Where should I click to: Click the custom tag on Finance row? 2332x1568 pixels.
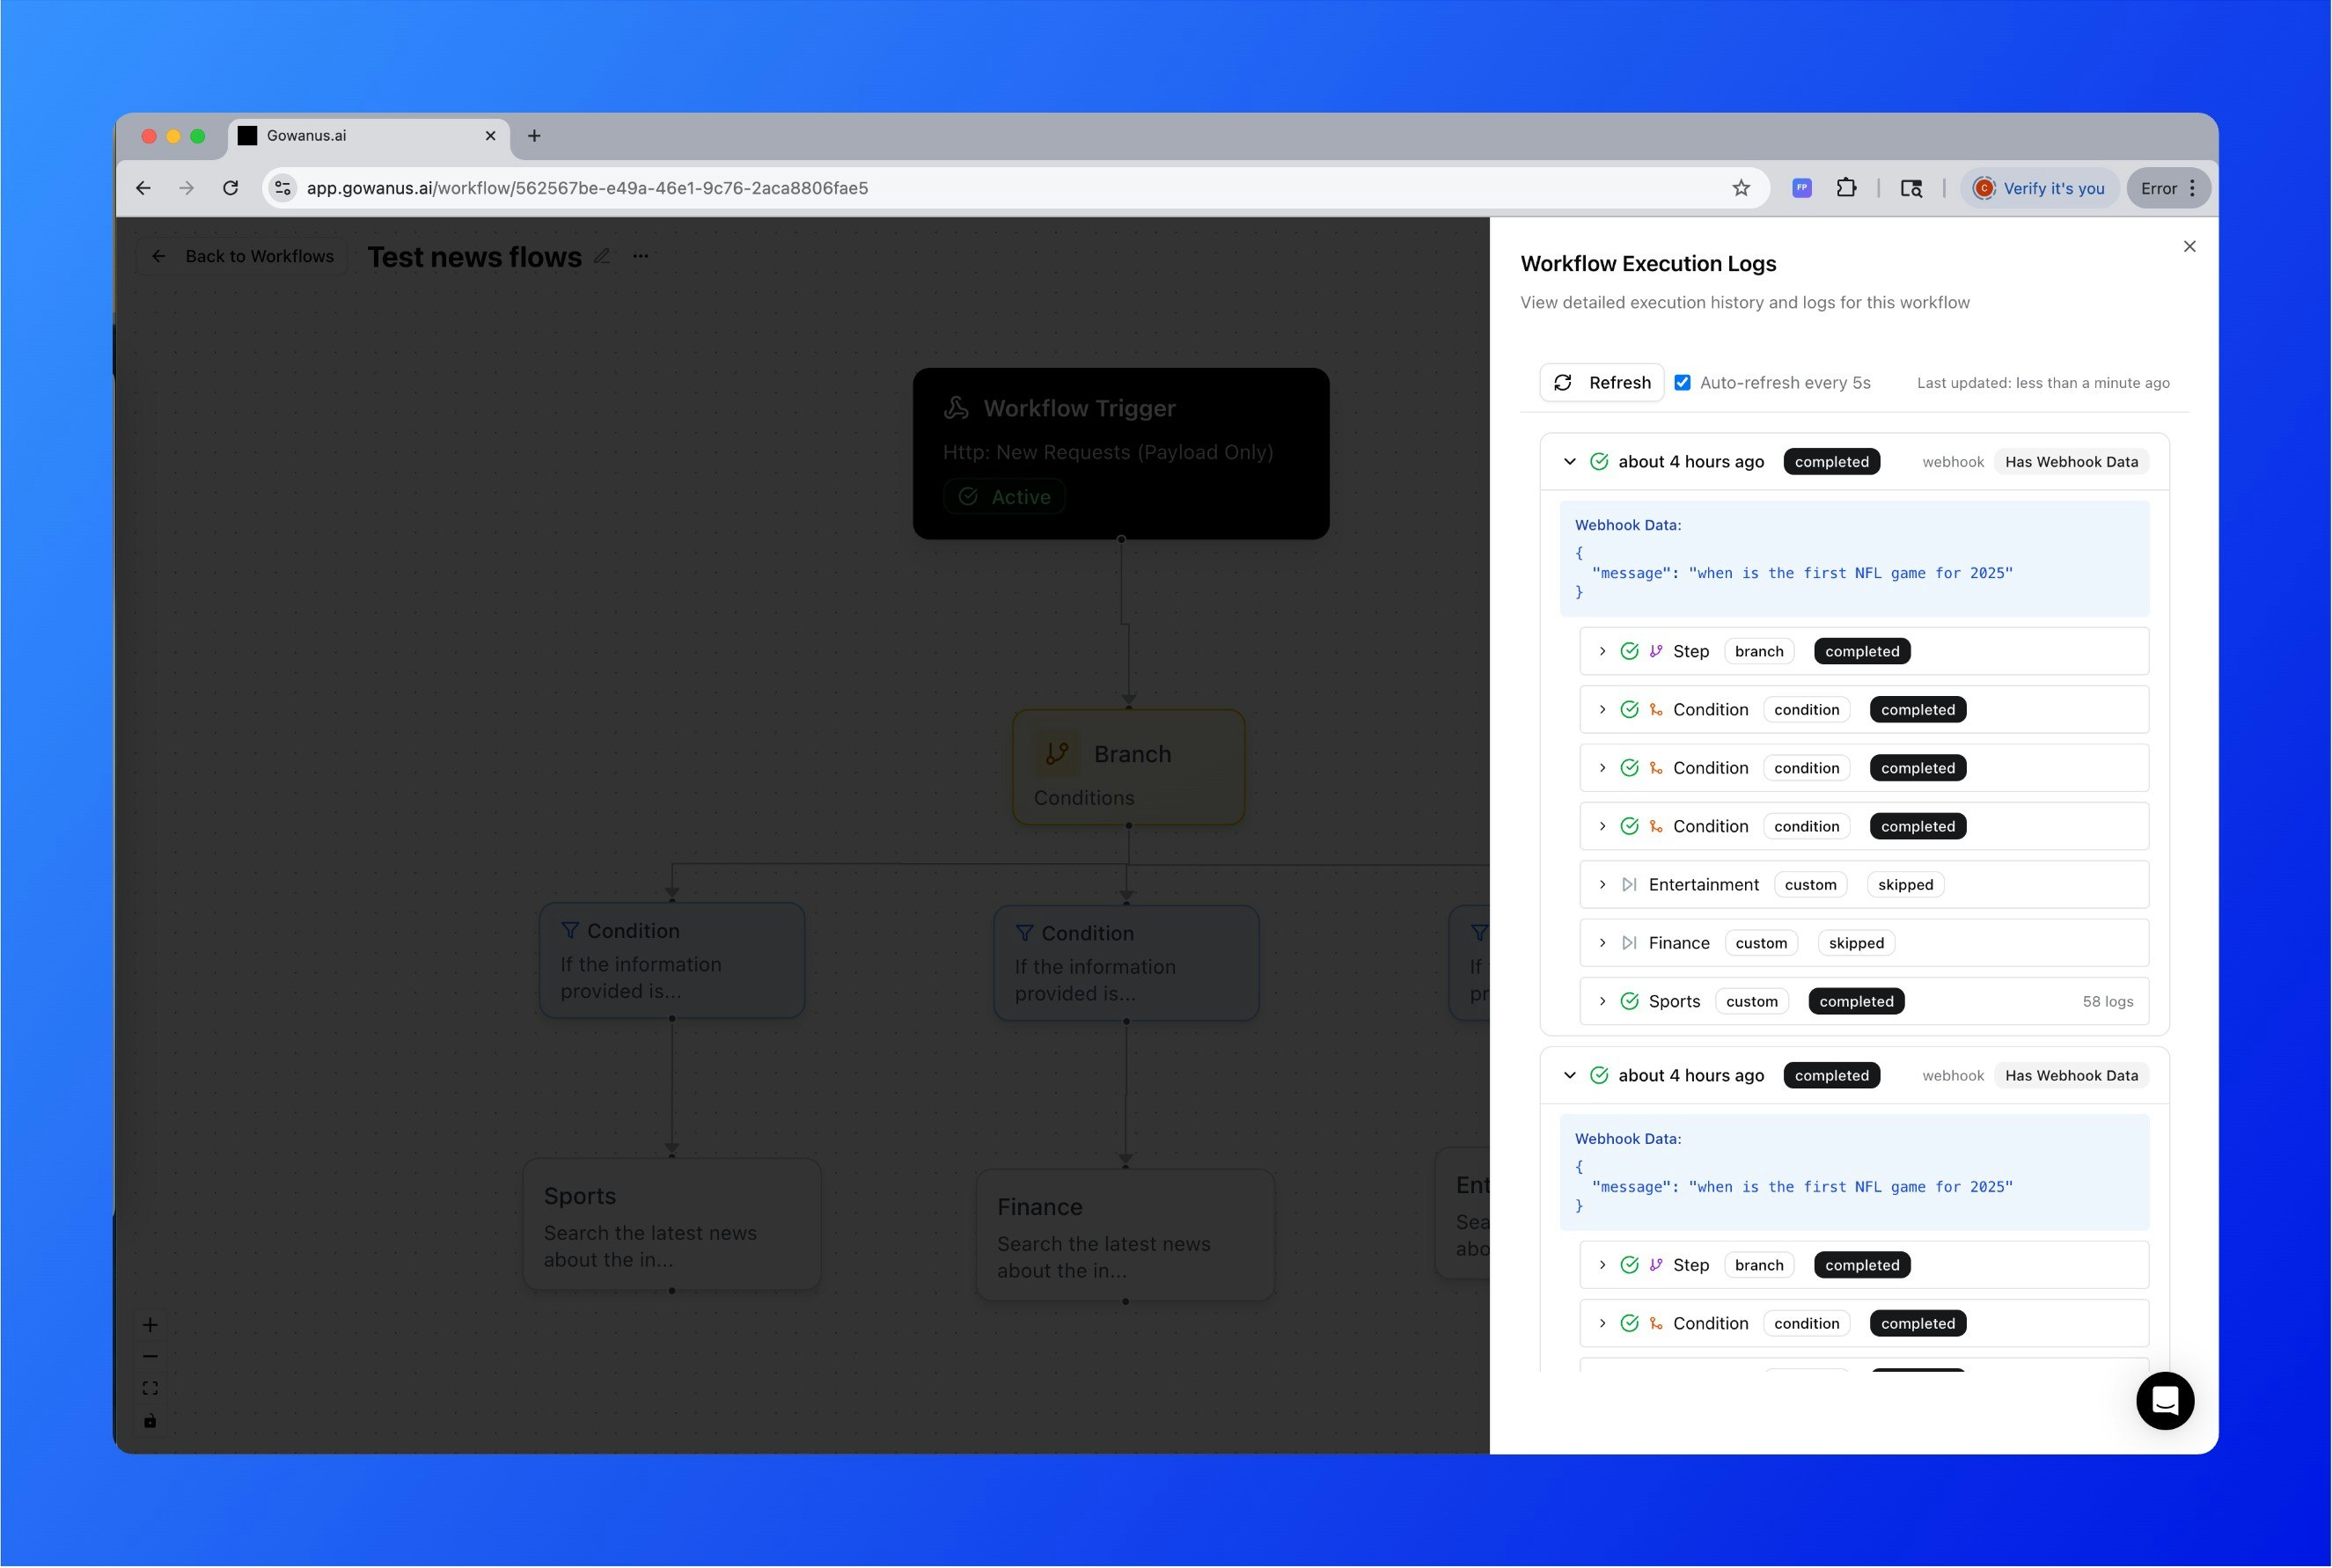[1761, 943]
